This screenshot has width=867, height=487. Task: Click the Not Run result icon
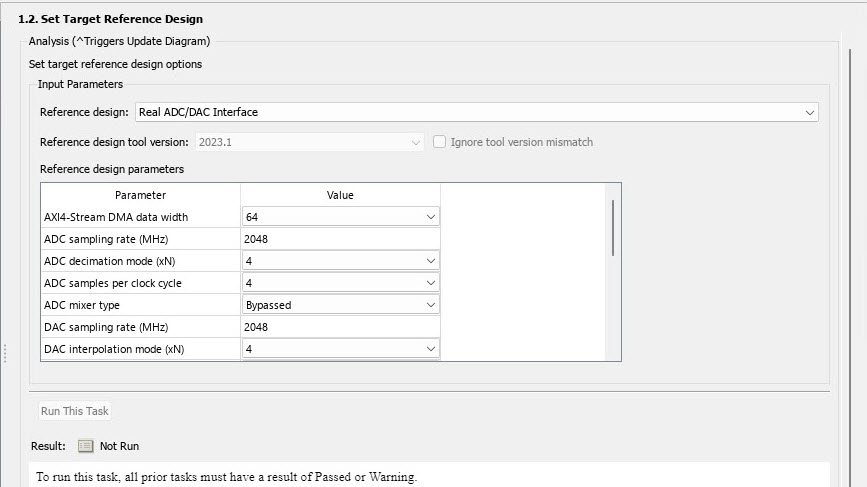pyautogui.click(x=85, y=446)
